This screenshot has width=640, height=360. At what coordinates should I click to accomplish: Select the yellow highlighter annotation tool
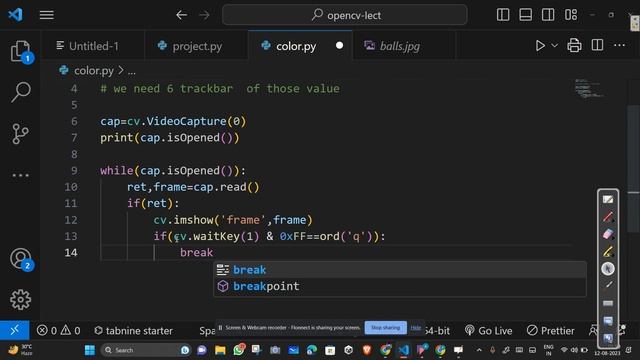pyautogui.click(x=608, y=251)
